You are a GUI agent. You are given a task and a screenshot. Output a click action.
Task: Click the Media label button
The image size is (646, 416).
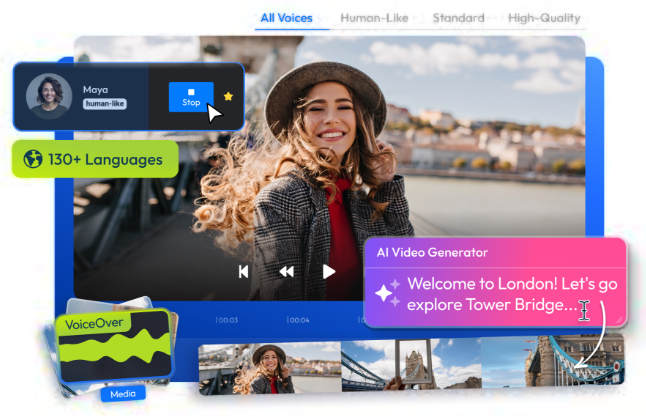[123, 394]
